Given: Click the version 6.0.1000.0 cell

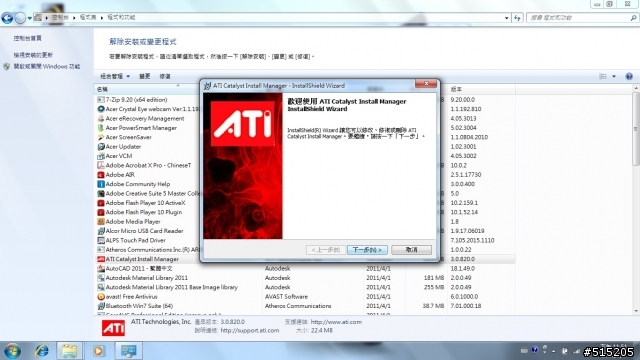Looking at the screenshot, I should click(464, 297).
